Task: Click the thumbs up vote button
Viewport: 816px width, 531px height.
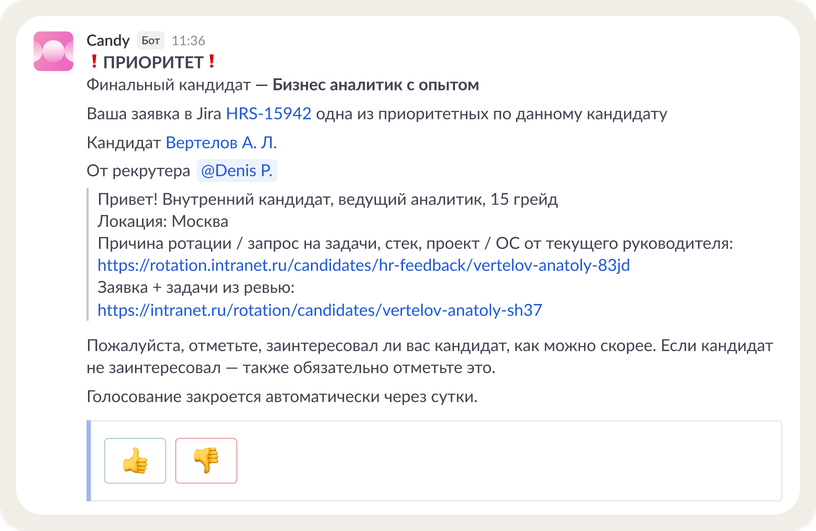Action: [135, 460]
